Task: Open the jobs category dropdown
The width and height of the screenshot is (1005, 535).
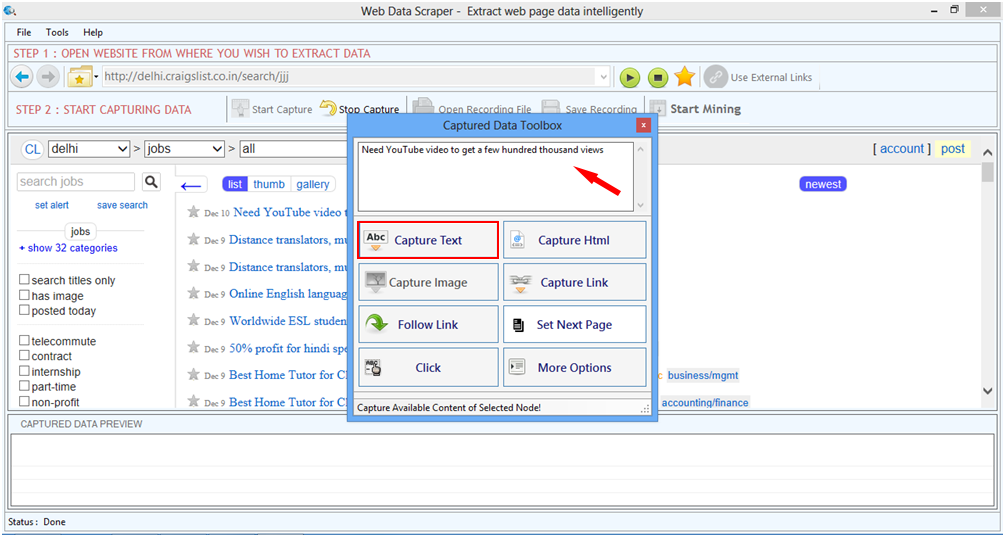Action: point(184,149)
